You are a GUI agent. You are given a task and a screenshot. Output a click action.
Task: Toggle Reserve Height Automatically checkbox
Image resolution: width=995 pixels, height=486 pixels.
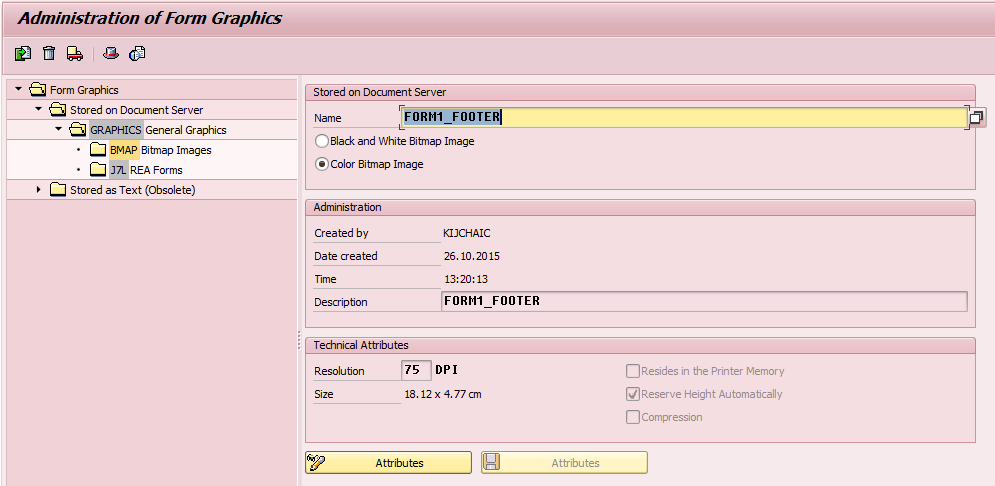633,394
